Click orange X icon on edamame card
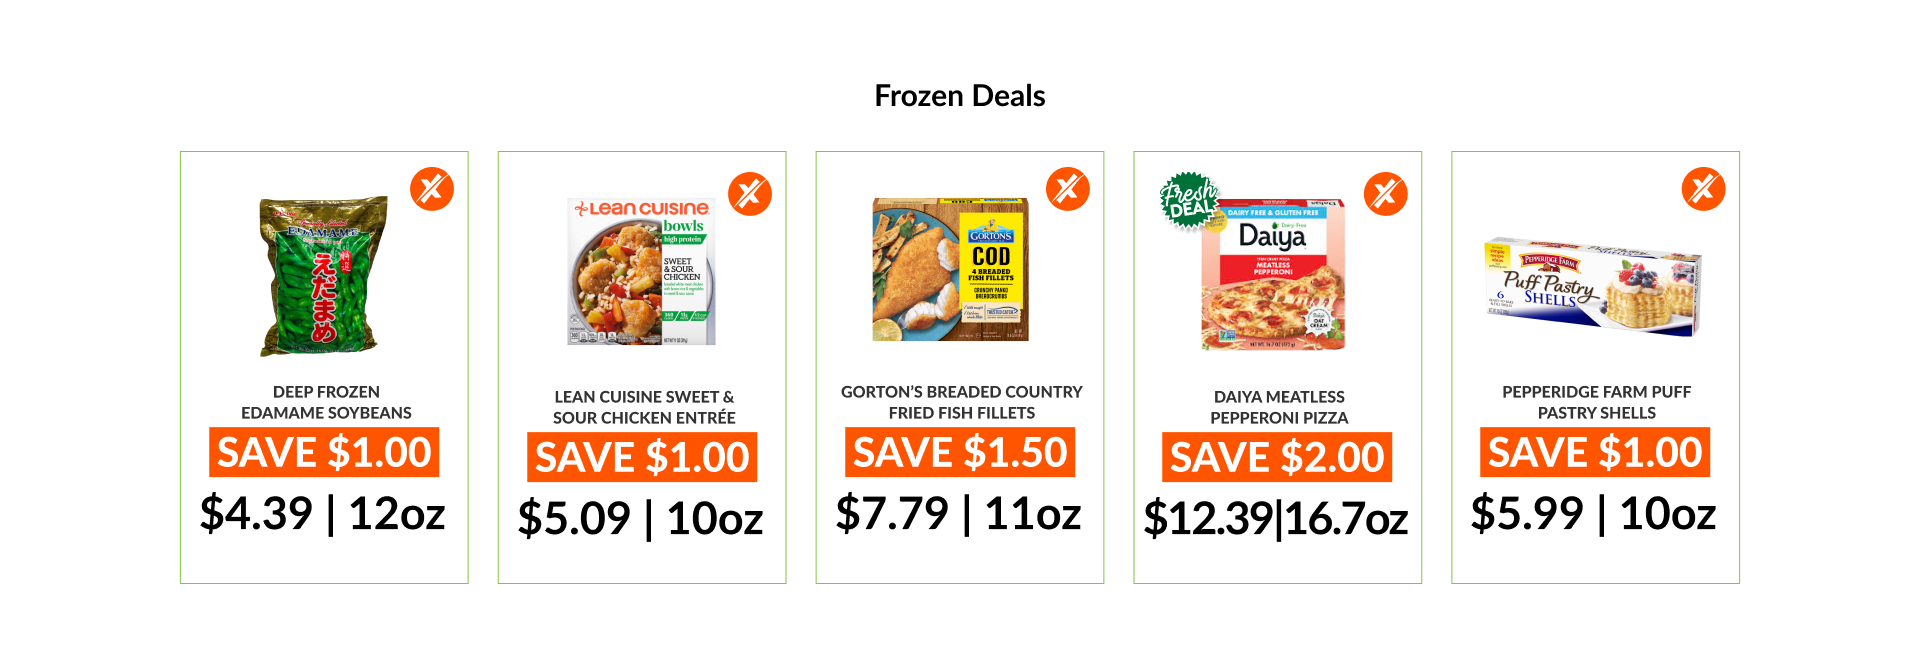 432,189
